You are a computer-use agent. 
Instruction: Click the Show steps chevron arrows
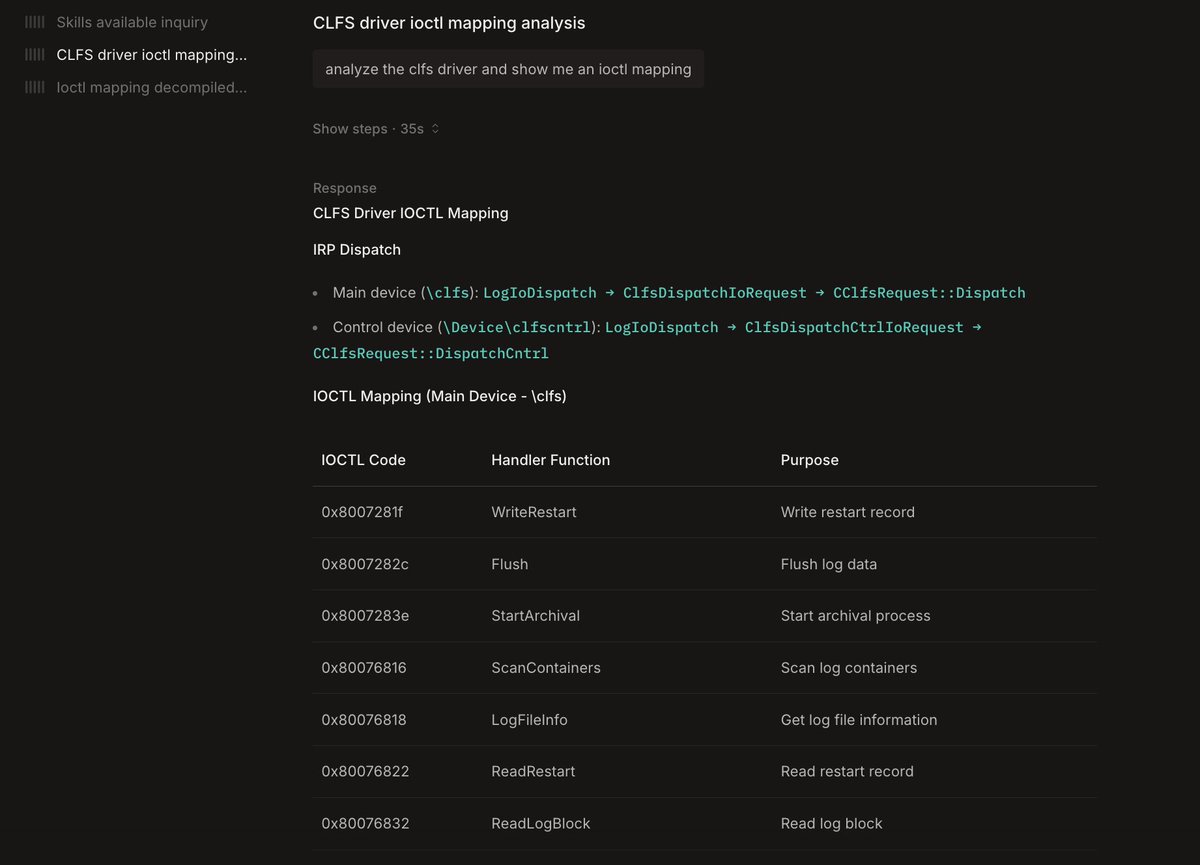(x=435, y=129)
